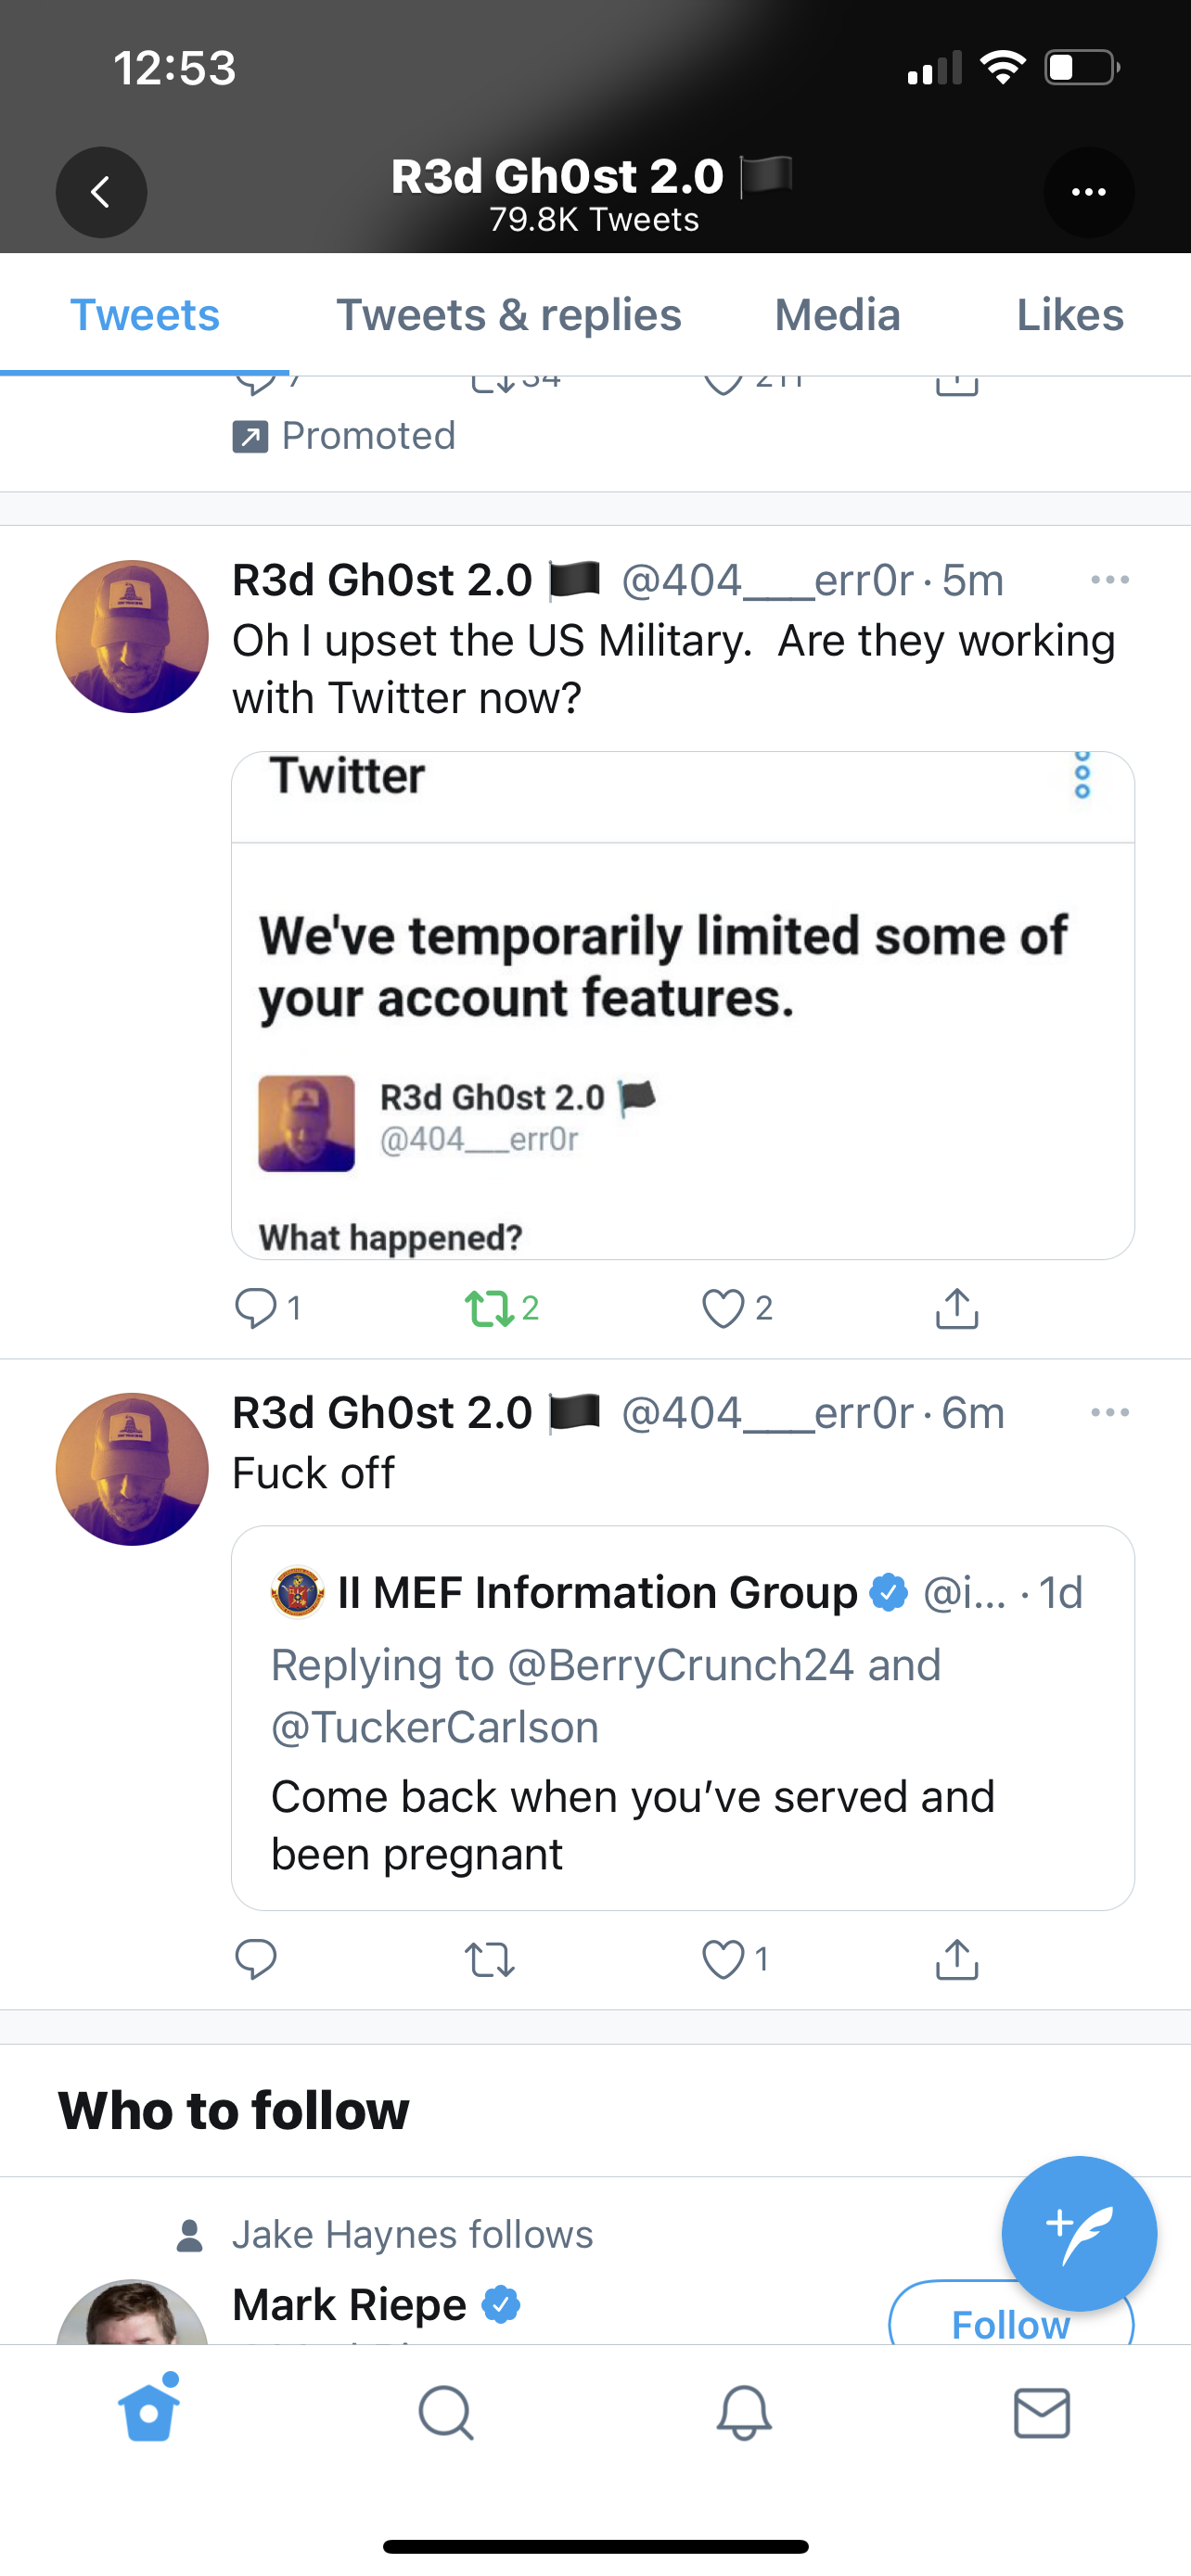Expand options on the US Military tweet
1191x2576 pixels.
1109,580
